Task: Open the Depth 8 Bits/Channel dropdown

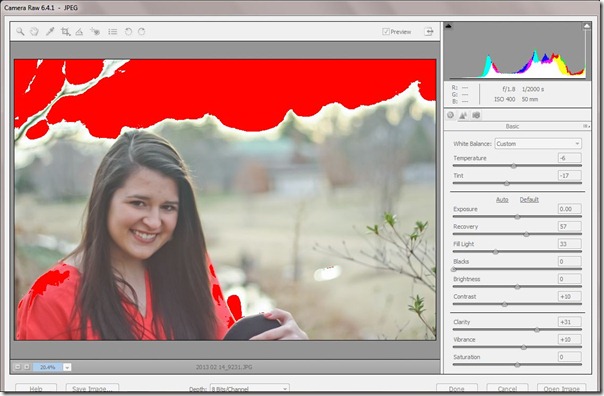Action: [x=249, y=389]
